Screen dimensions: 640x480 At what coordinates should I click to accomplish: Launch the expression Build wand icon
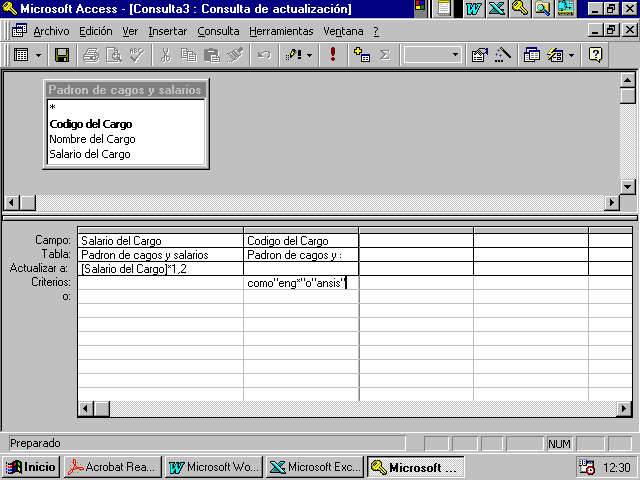tap(503, 55)
